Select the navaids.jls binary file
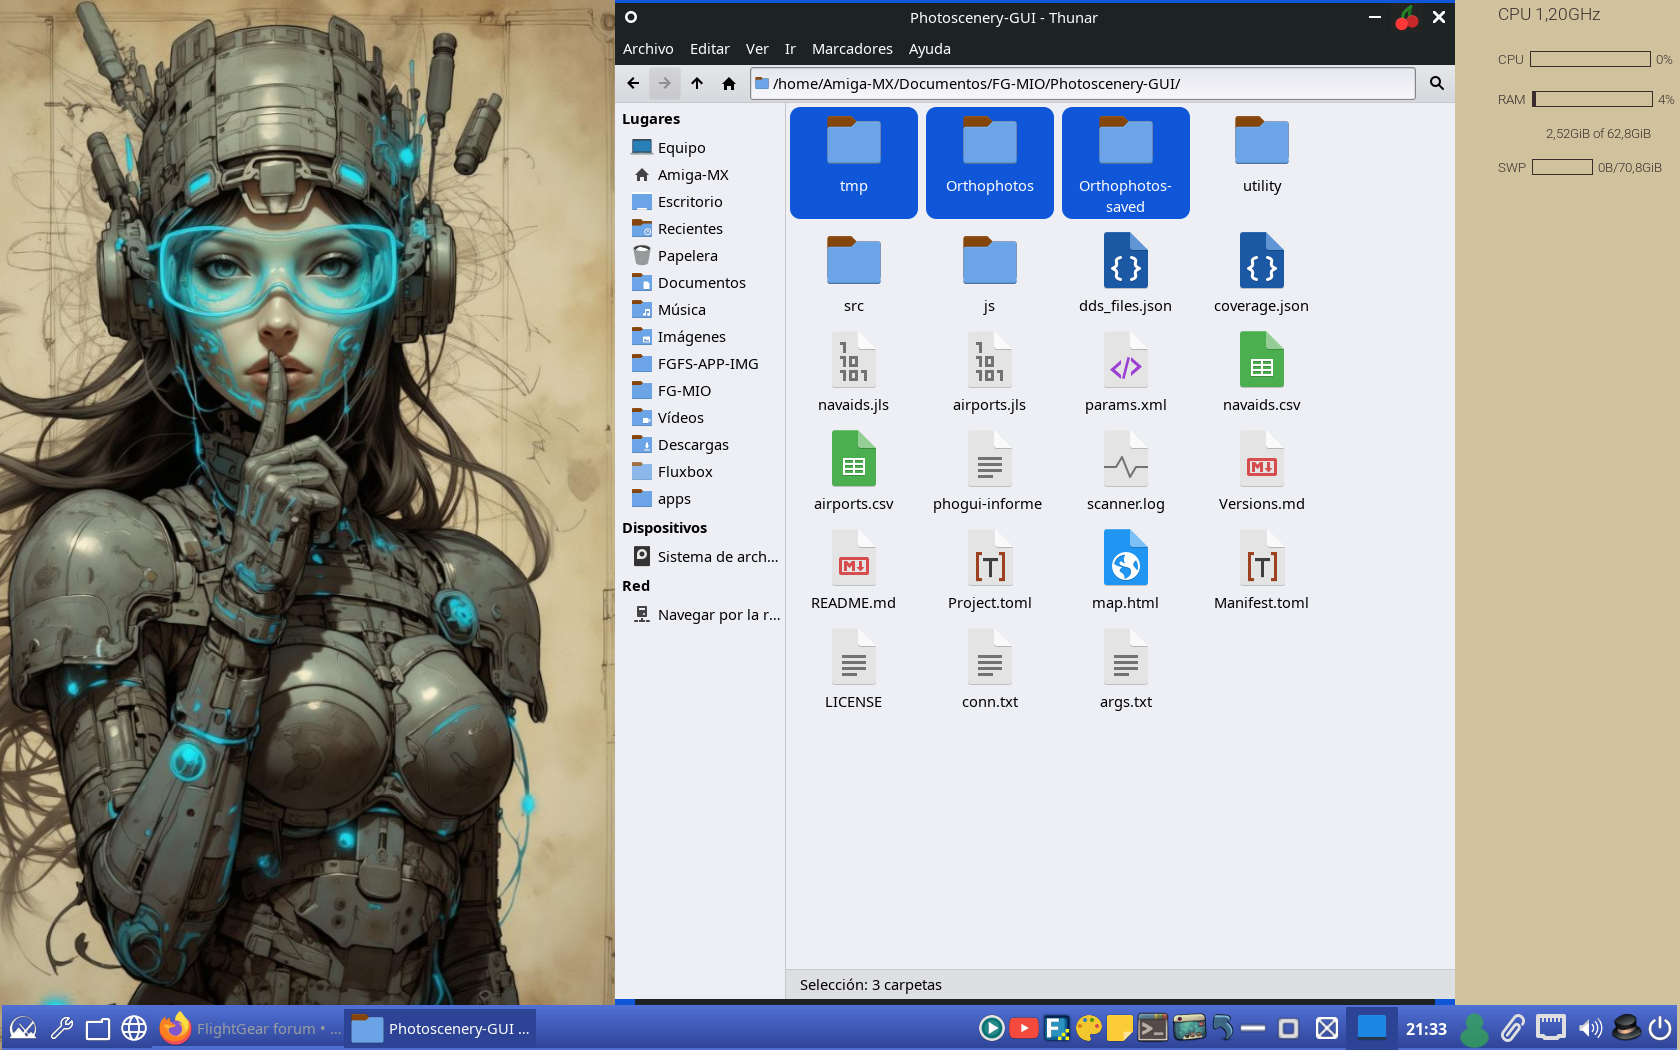The height and width of the screenshot is (1050, 1680). (853, 372)
